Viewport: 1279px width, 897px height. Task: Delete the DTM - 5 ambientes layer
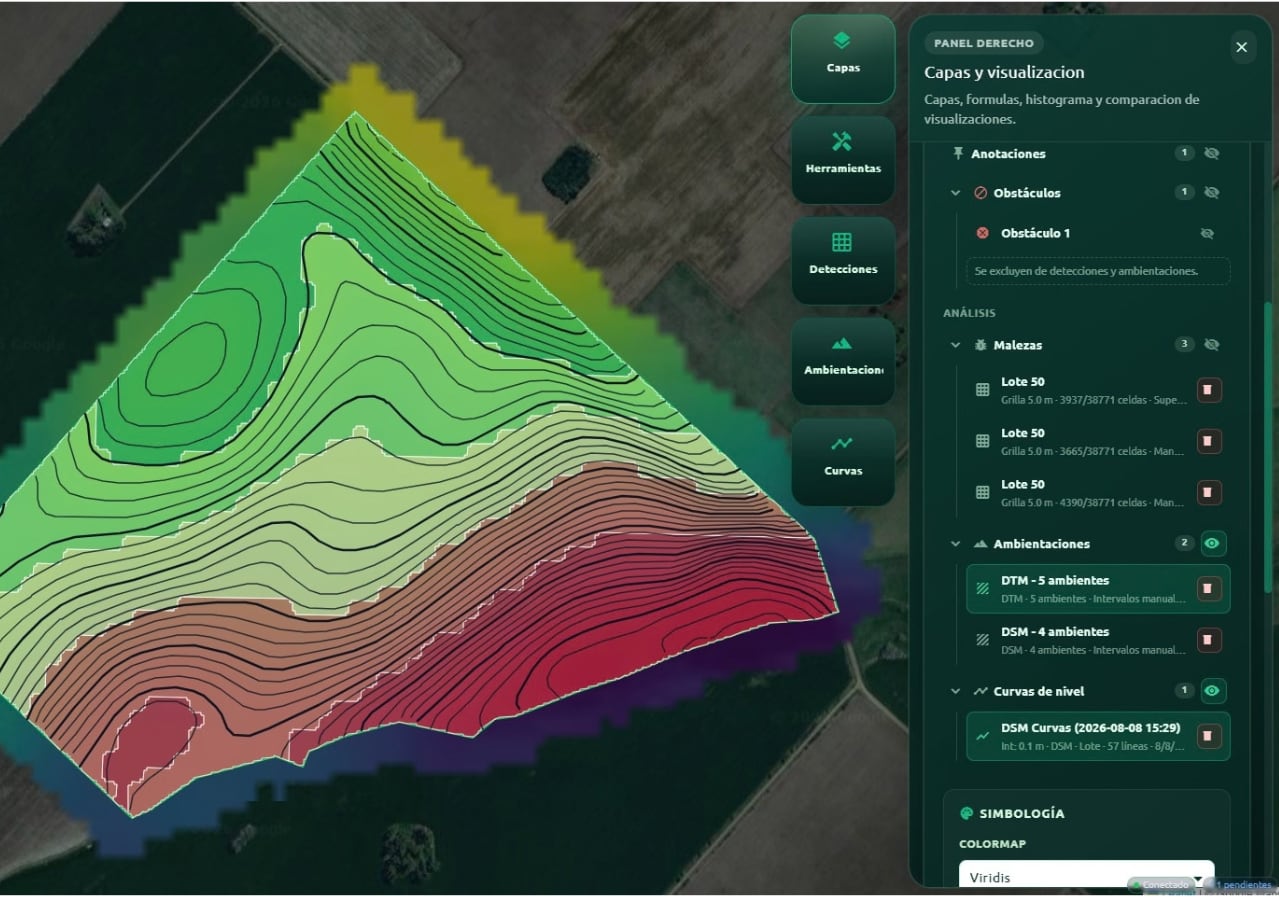click(x=1209, y=589)
